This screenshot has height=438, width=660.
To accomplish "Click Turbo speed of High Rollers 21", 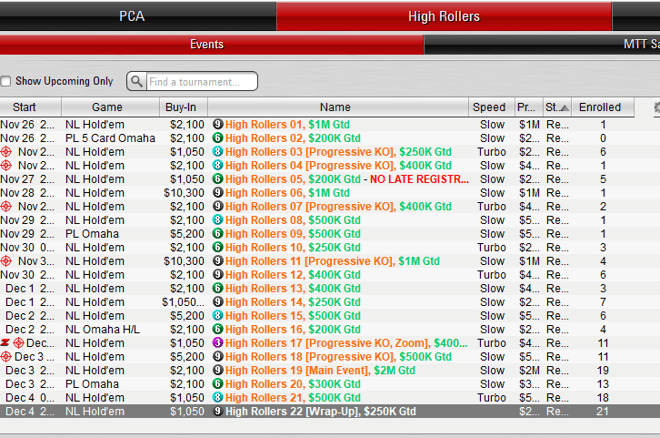I will [x=492, y=398].
